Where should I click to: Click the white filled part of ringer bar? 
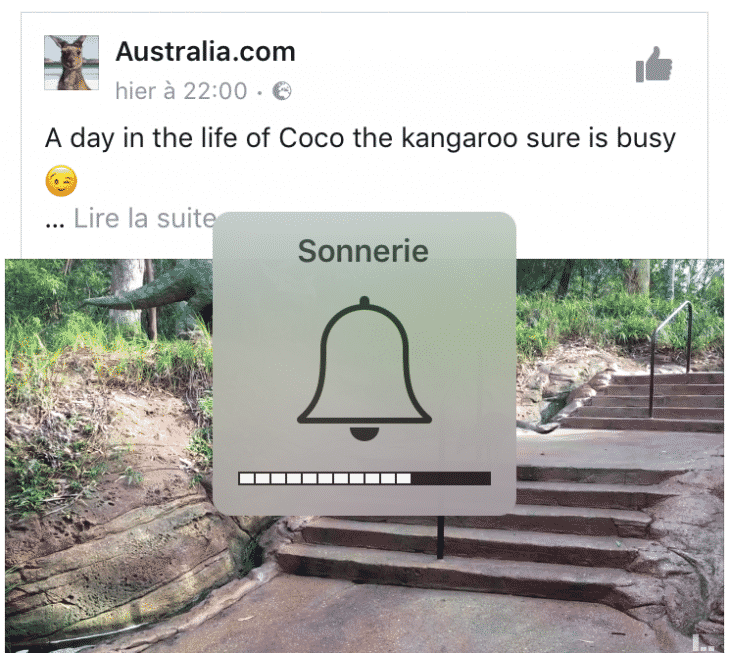coord(325,478)
